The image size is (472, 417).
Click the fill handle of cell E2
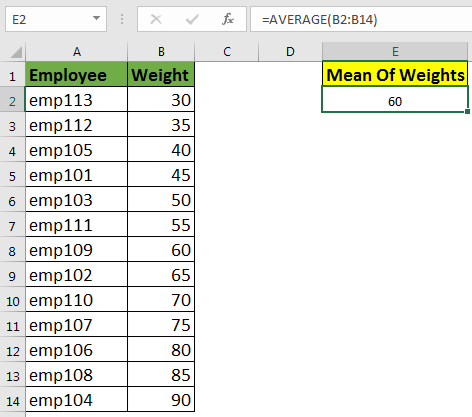(467, 112)
